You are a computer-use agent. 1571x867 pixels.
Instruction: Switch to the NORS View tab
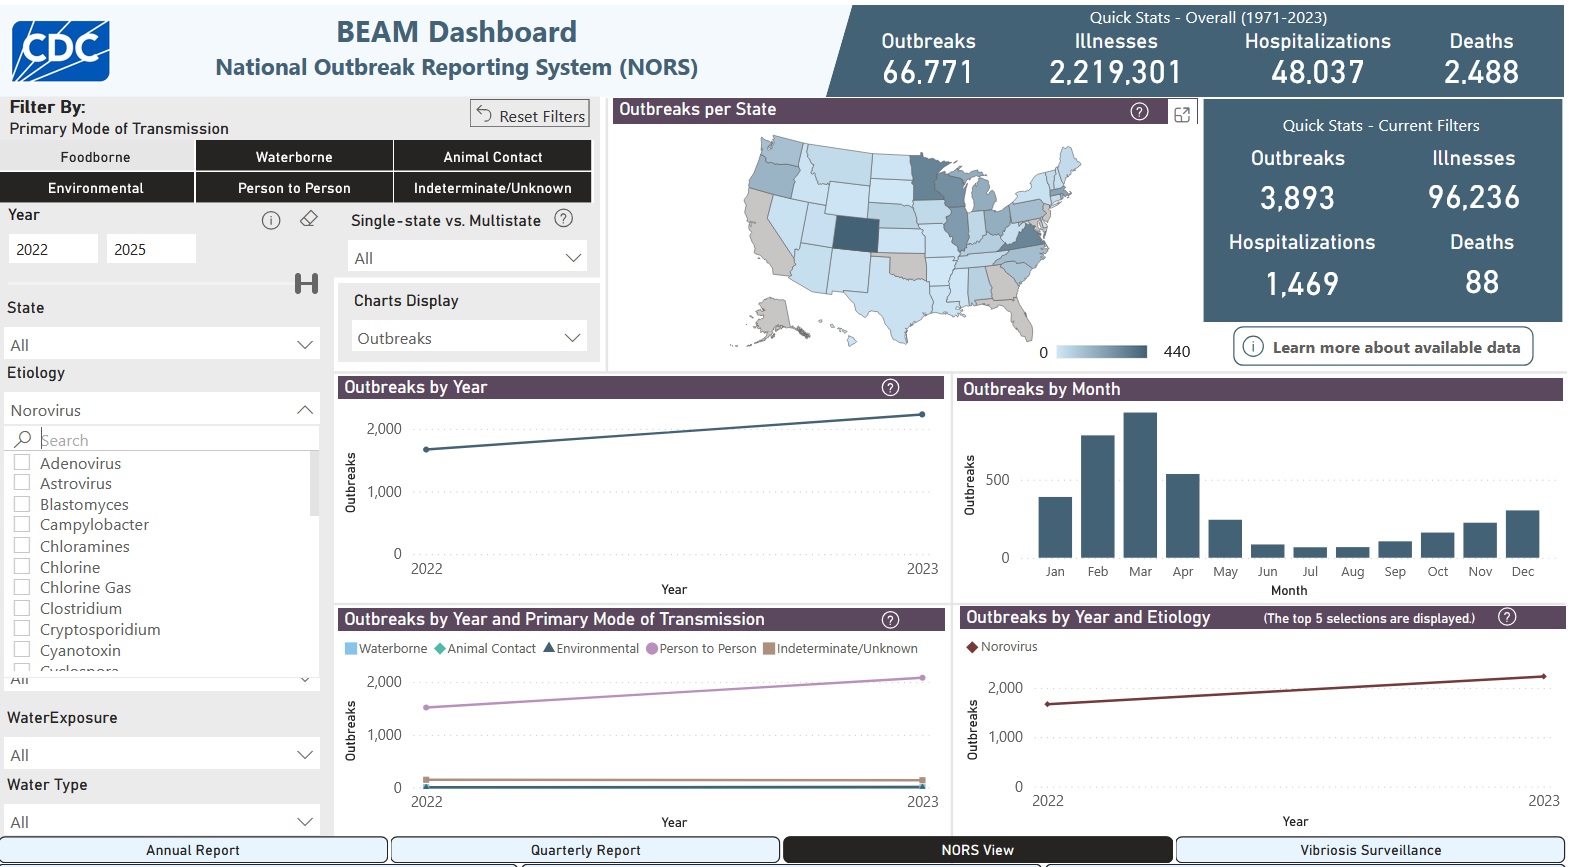[977, 850]
